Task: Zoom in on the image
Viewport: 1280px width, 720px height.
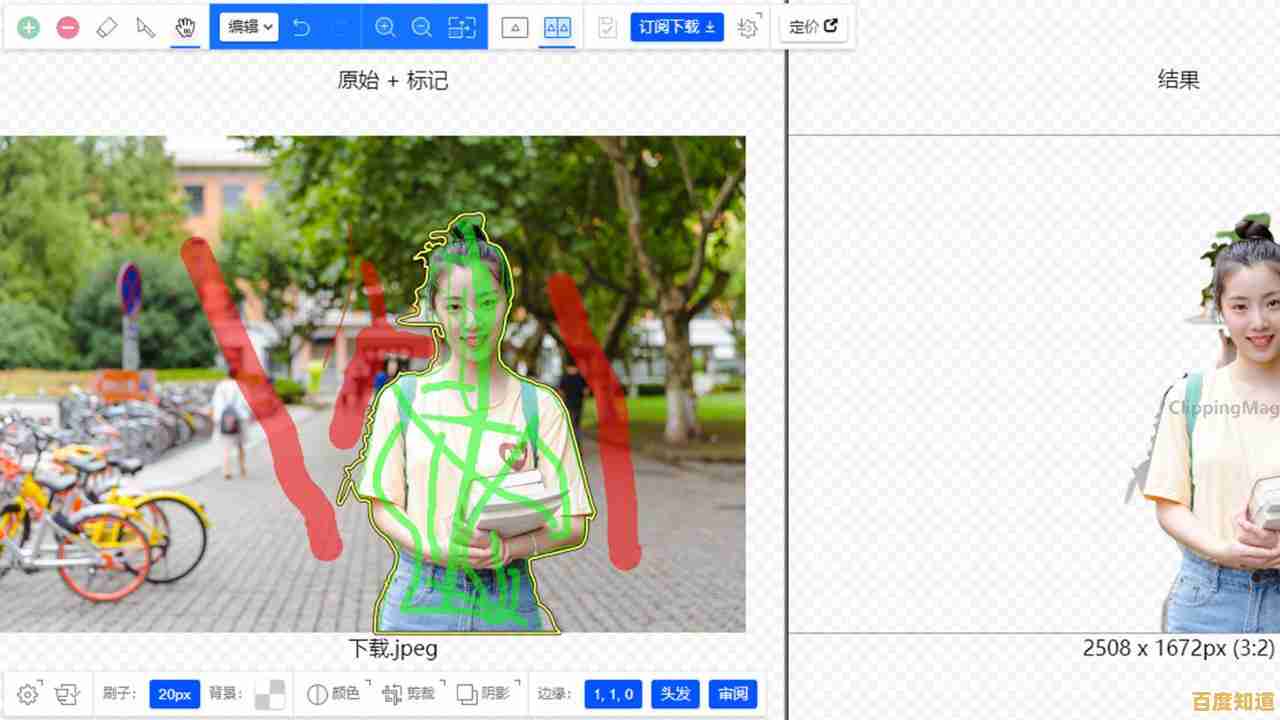Action: [385, 28]
